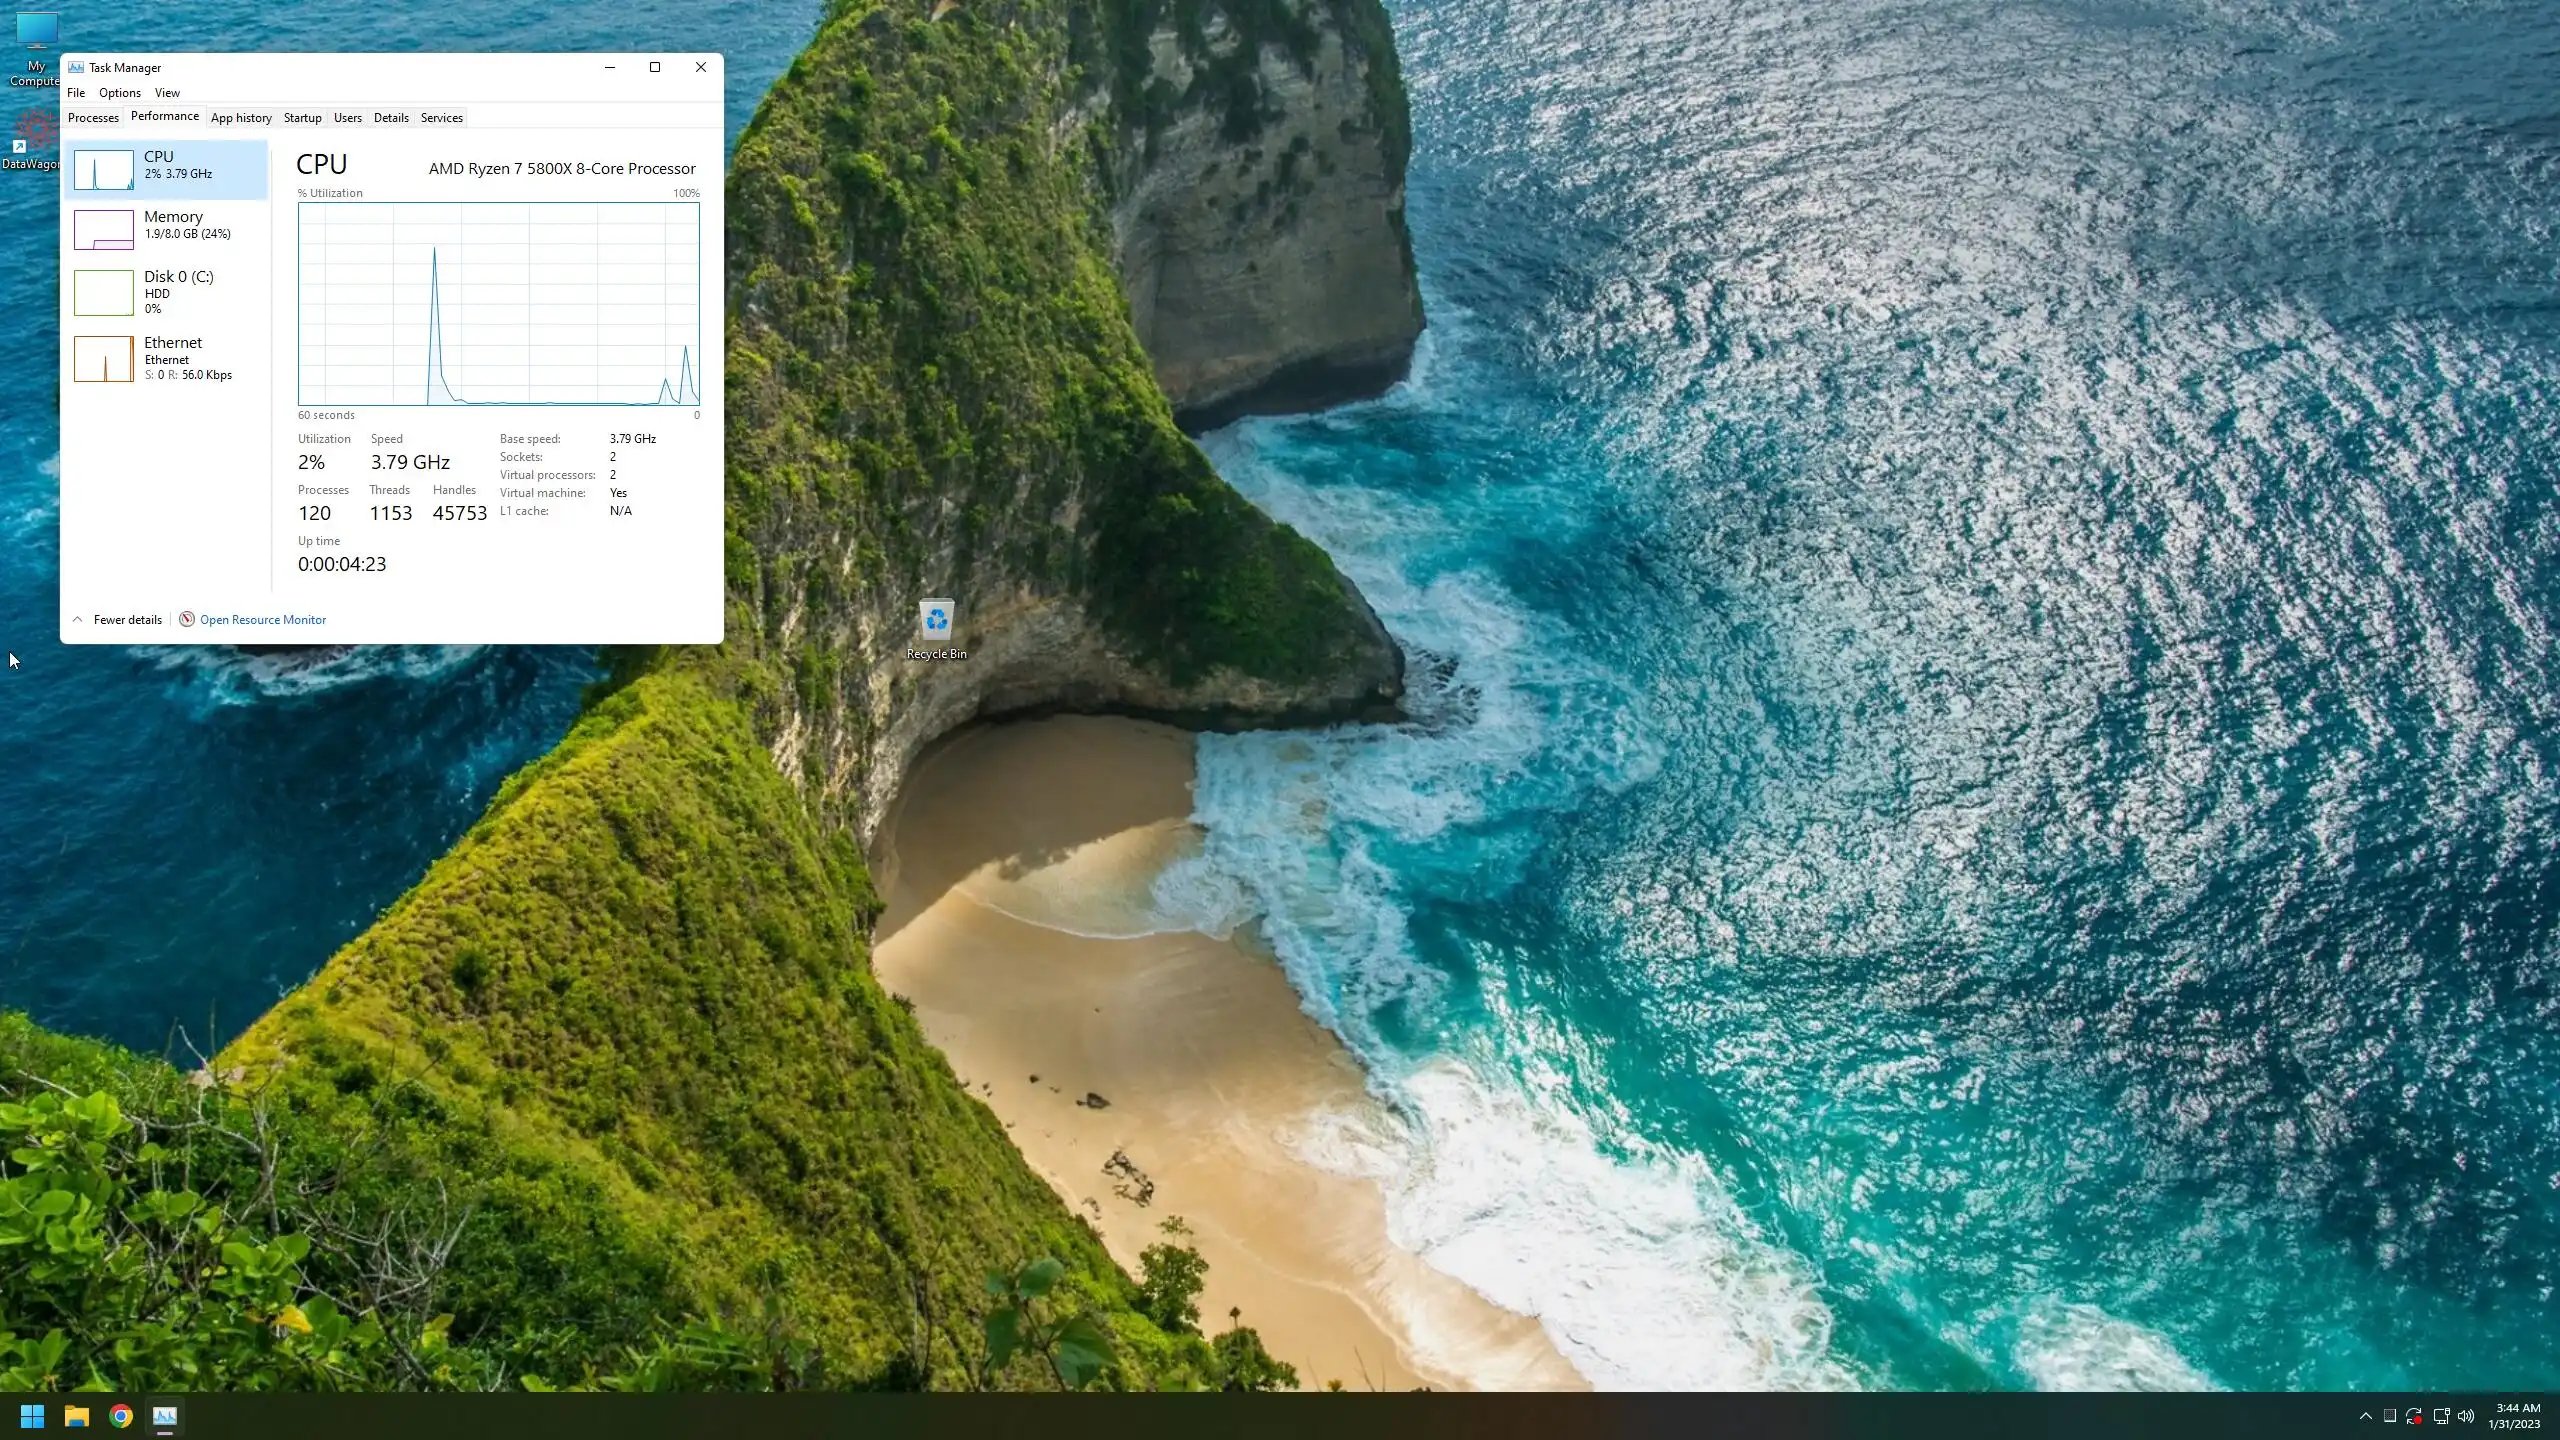Switch to the Startup tab
2560x1440 pixels.
(x=302, y=117)
